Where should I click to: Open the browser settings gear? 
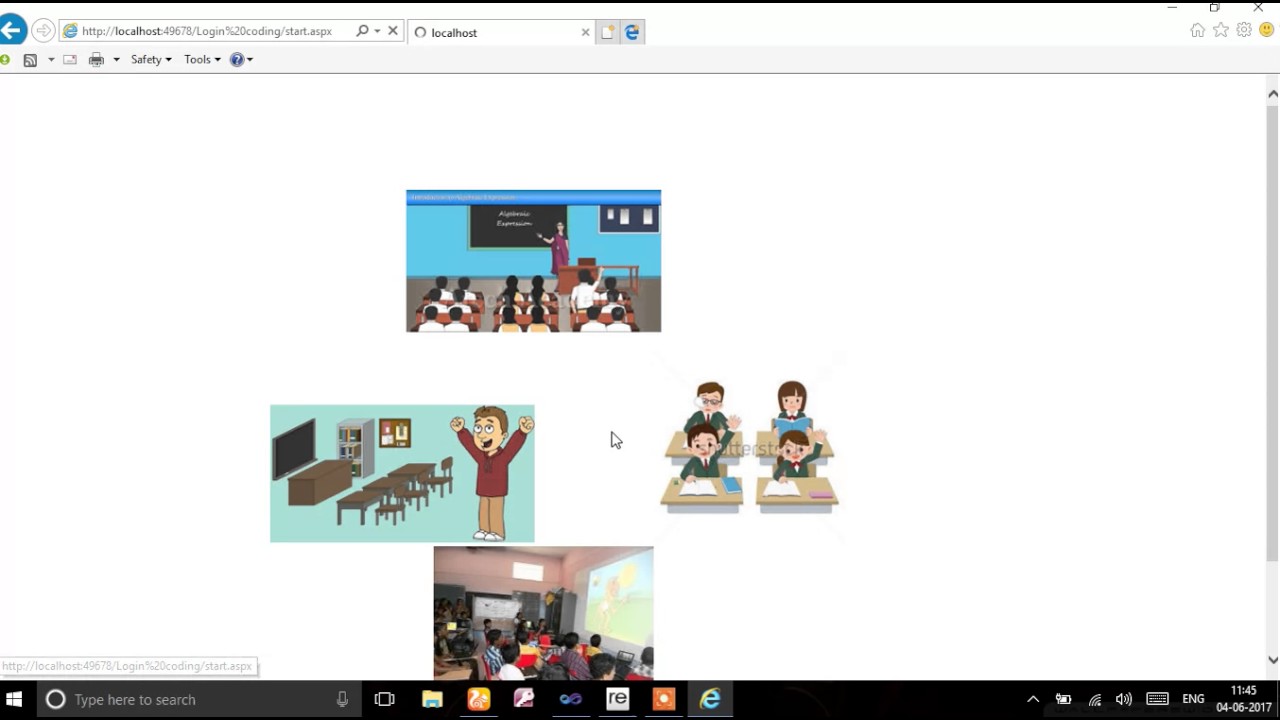[x=1244, y=30]
